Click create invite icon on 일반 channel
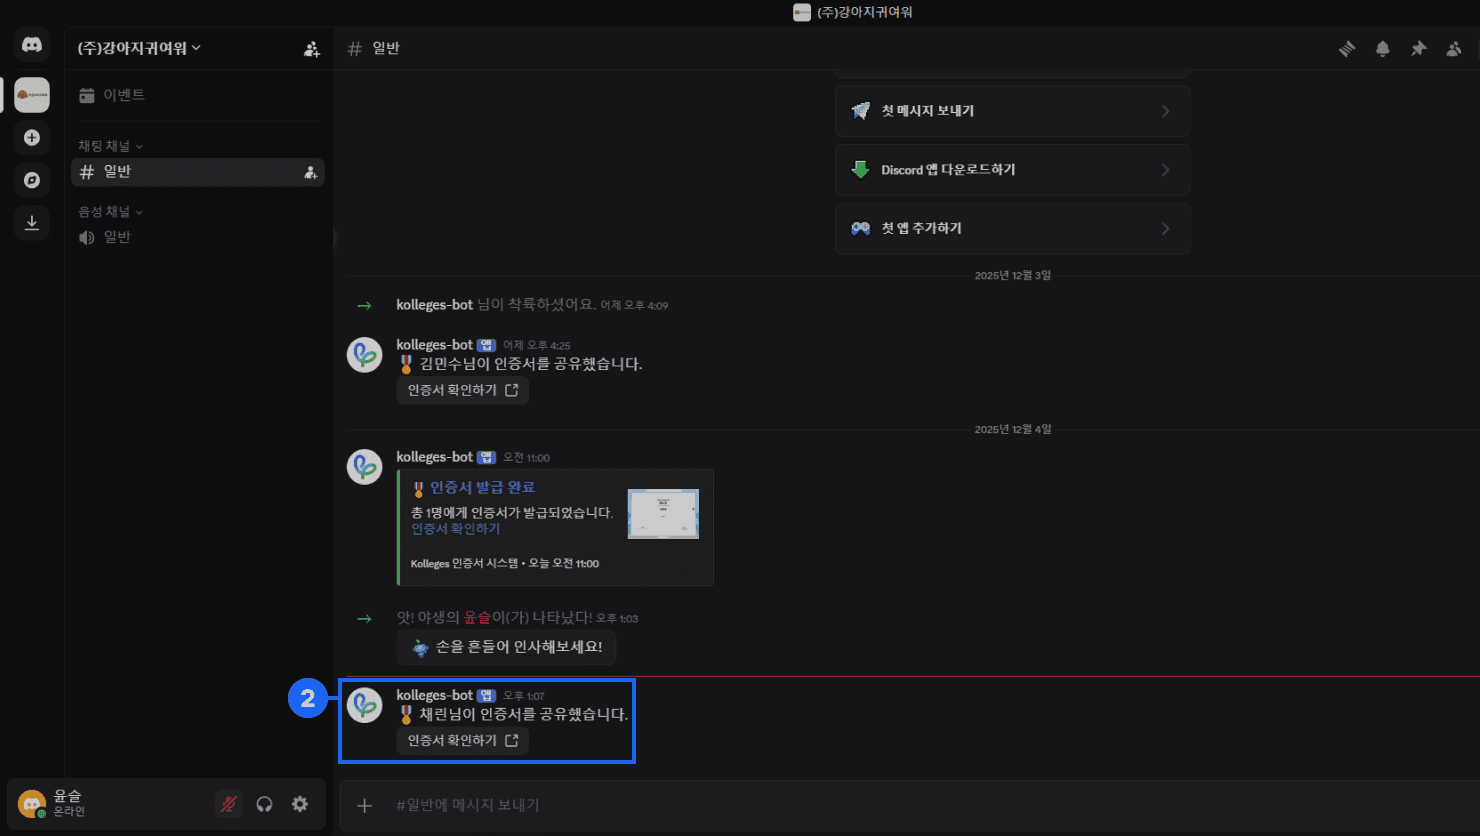This screenshot has width=1480, height=836. coord(311,172)
